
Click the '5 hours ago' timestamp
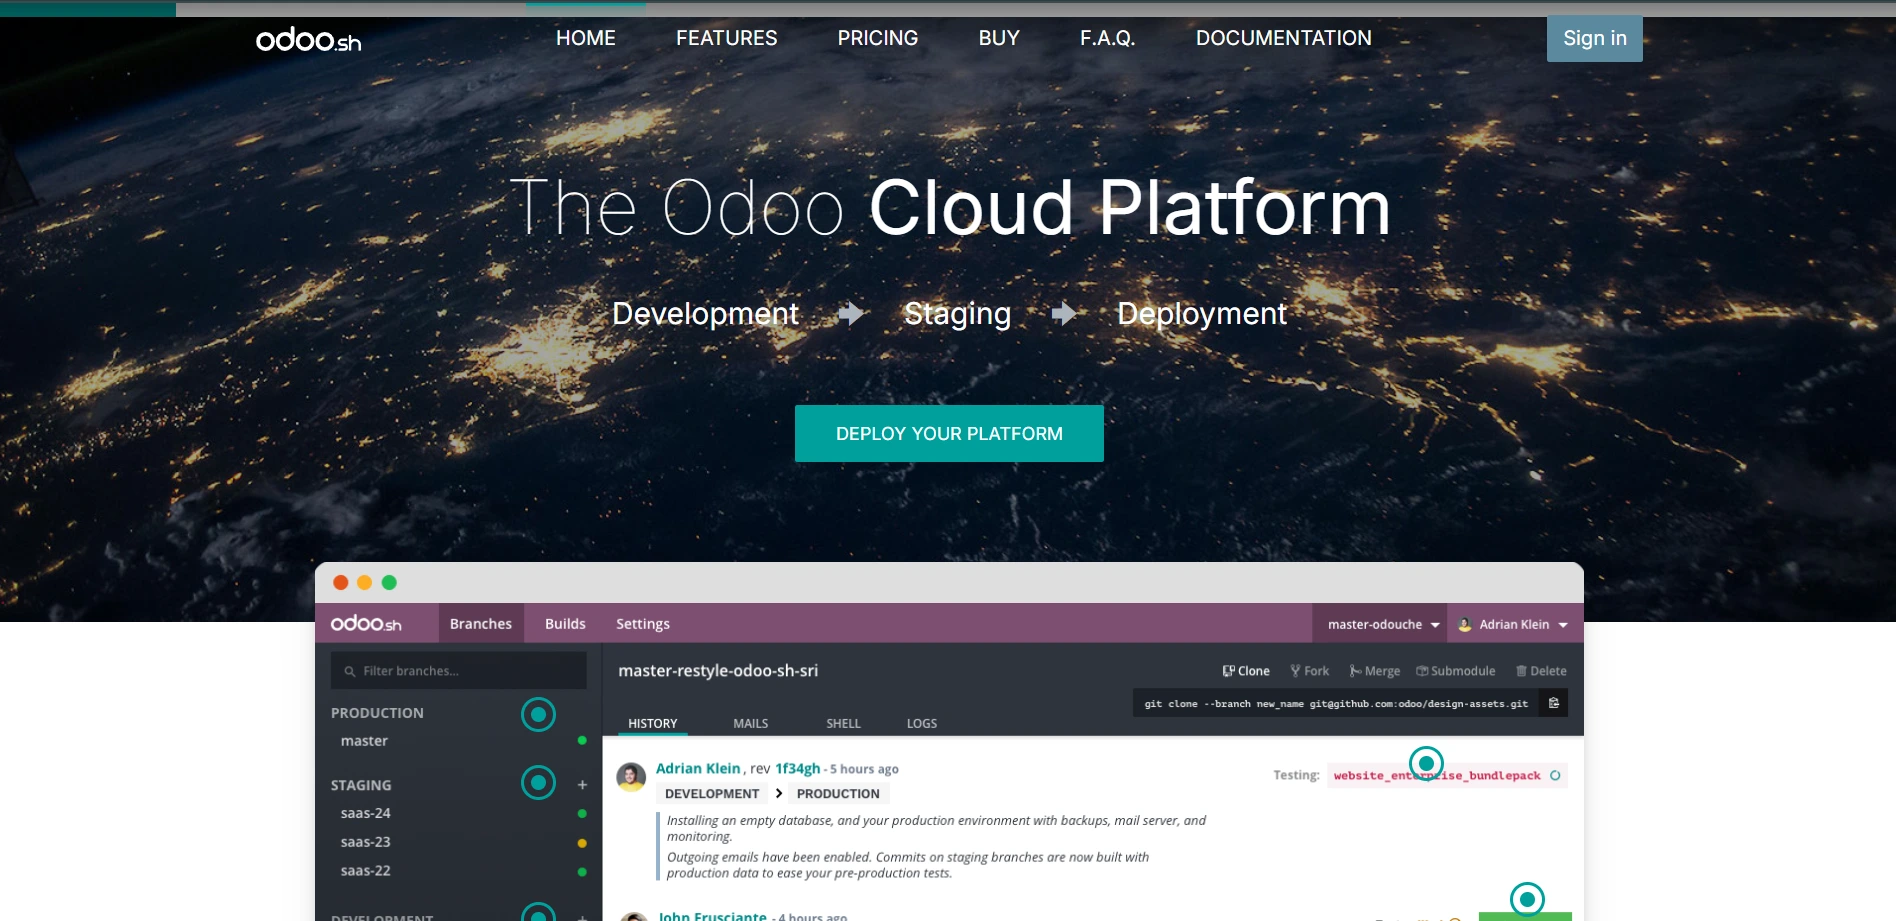864,769
